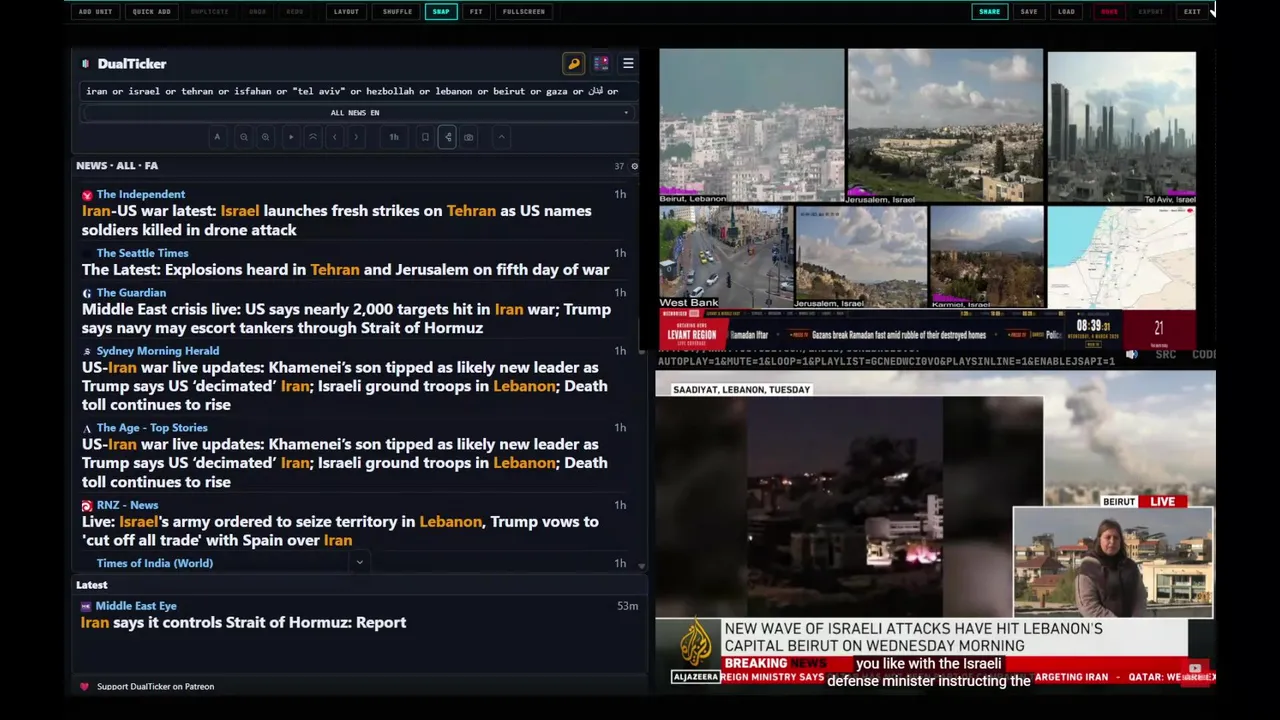Collapse toolbar with single chevron up icon

coord(501,137)
